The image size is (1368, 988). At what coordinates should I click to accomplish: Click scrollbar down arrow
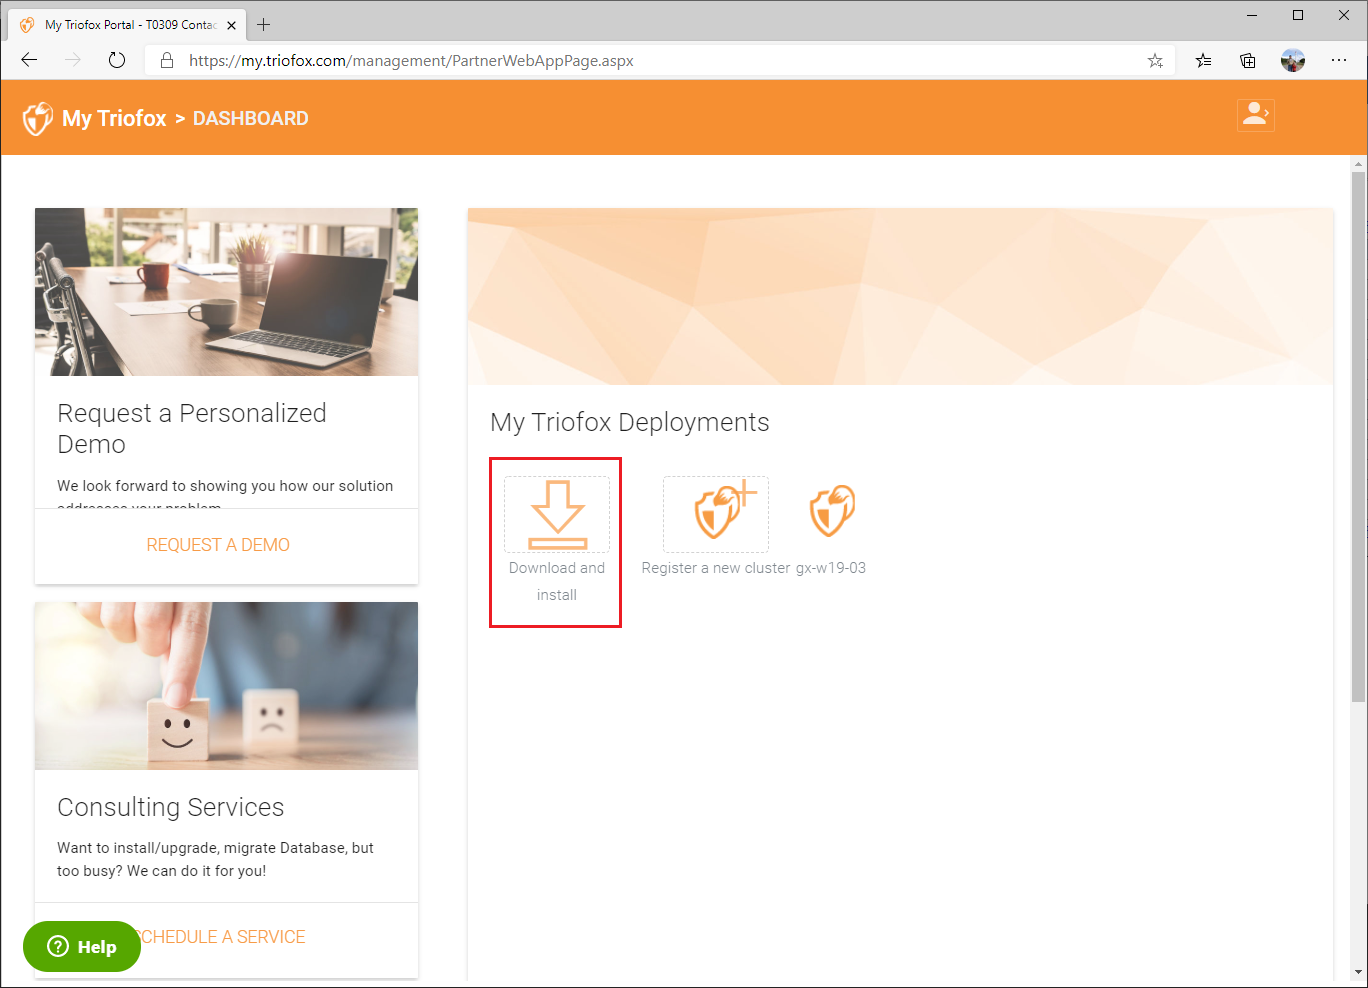click(x=1358, y=971)
